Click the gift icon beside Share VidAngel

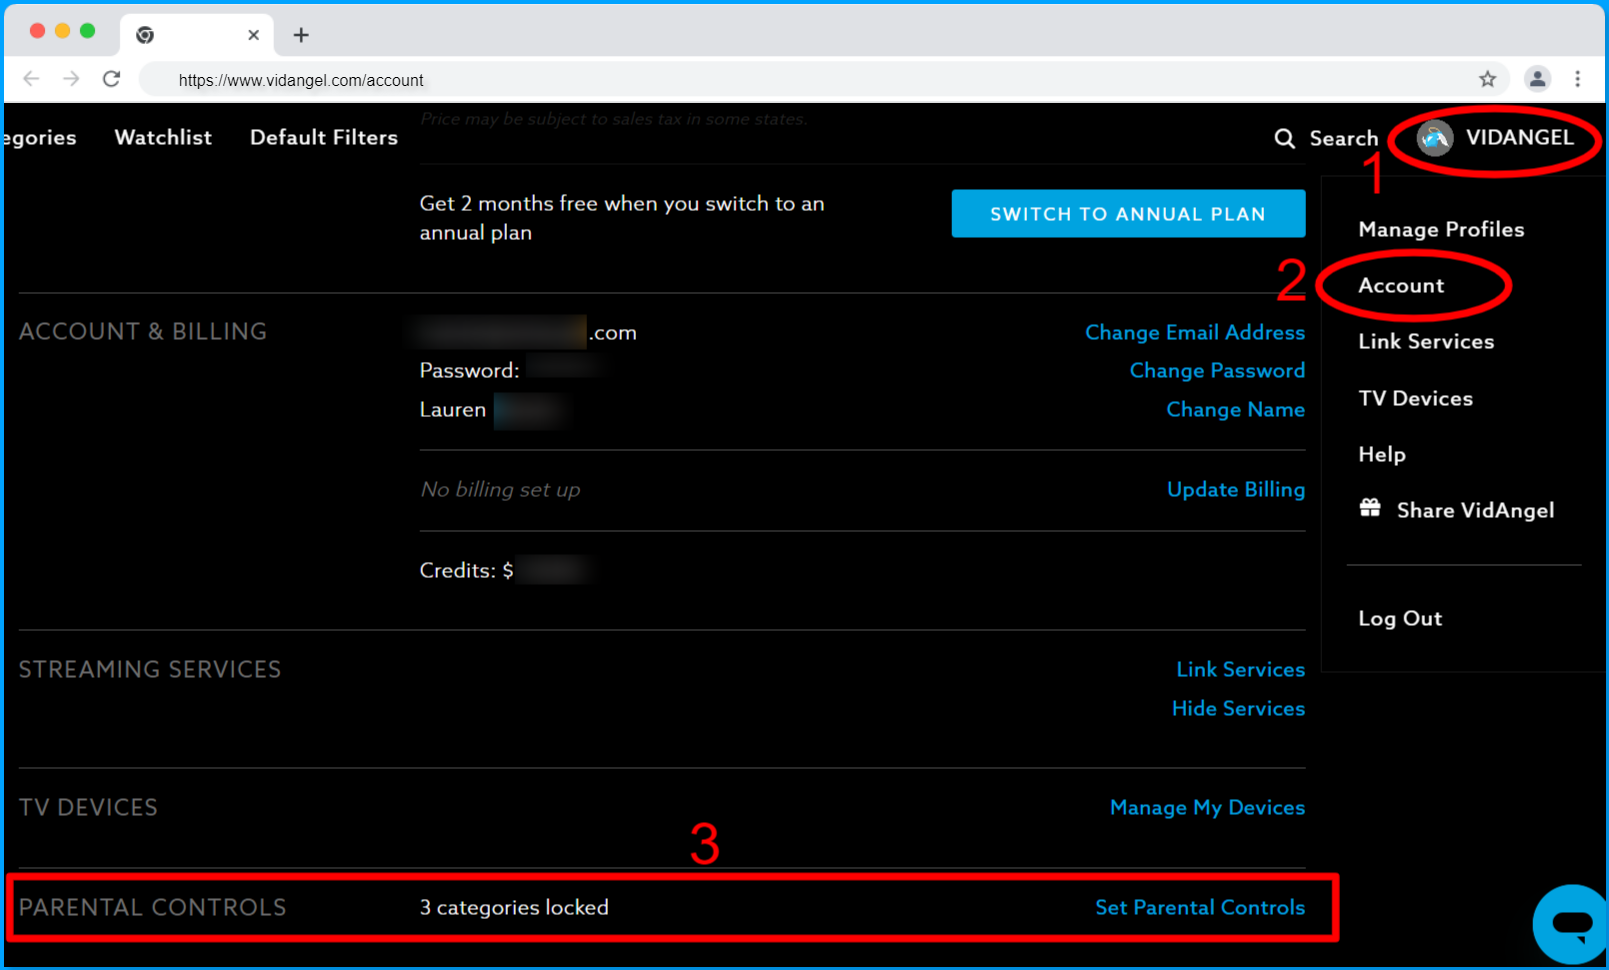[x=1371, y=509]
